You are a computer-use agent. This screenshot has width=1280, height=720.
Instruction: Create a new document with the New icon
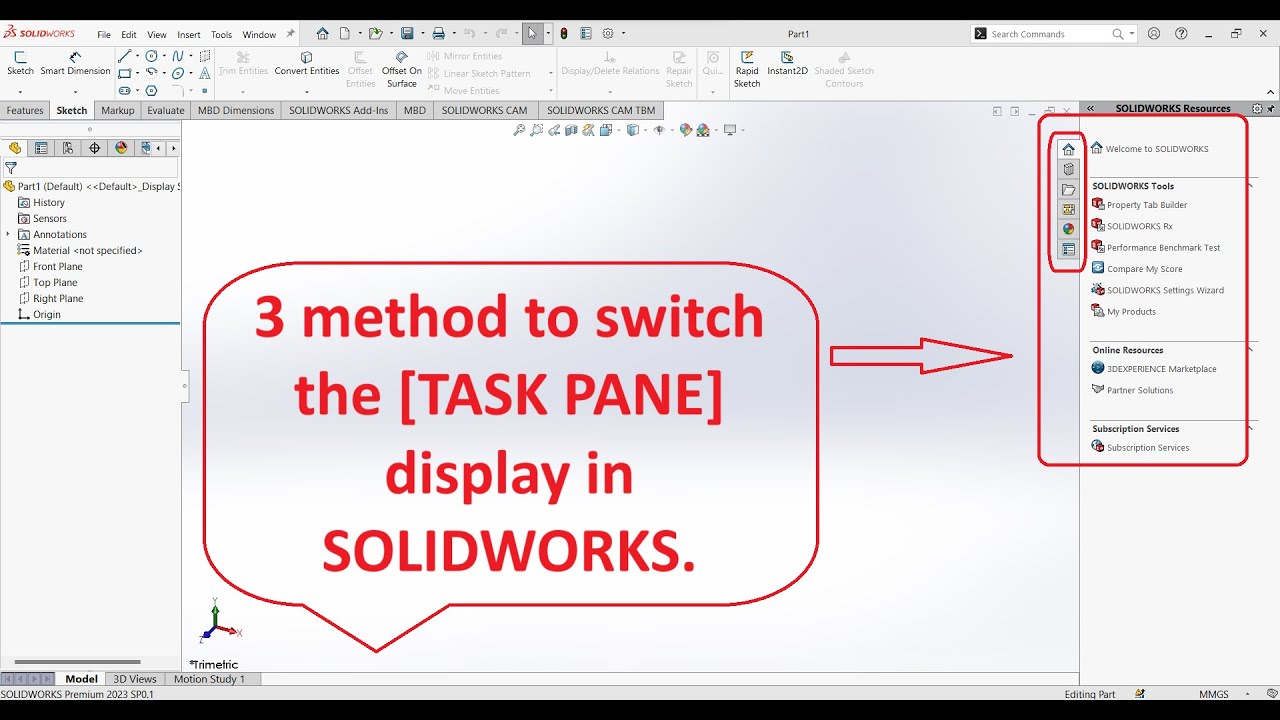point(344,33)
